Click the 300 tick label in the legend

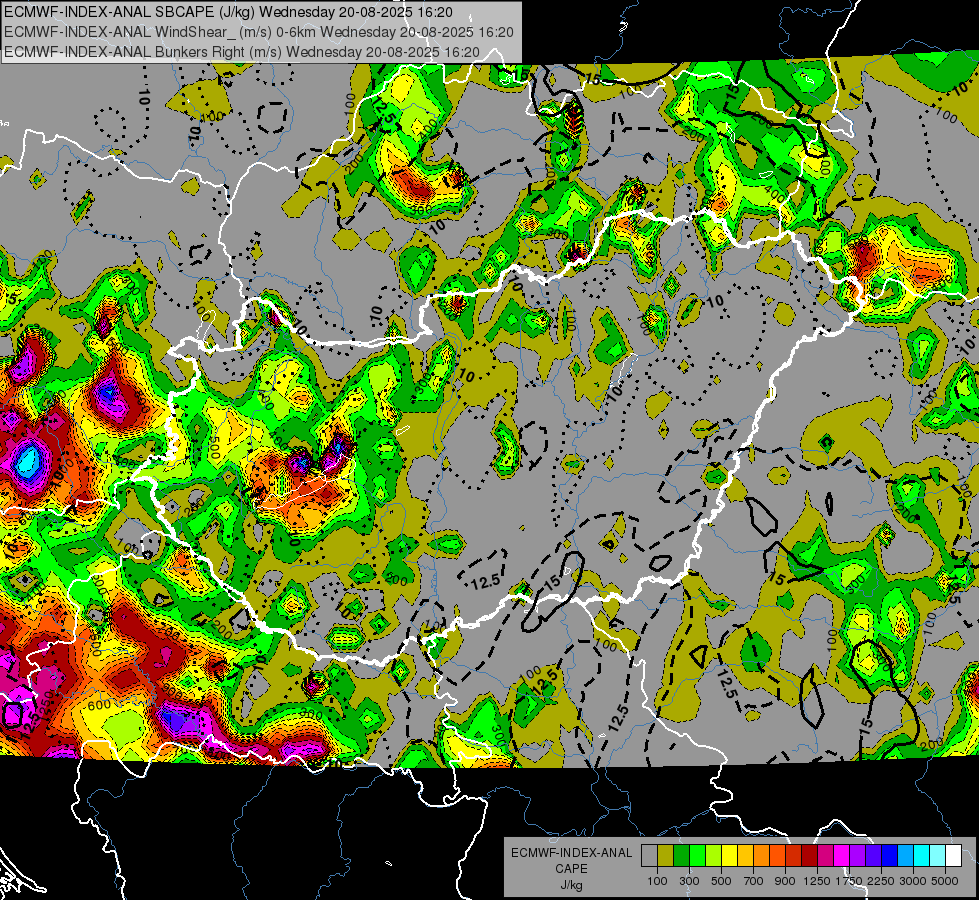click(x=689, y=881)
